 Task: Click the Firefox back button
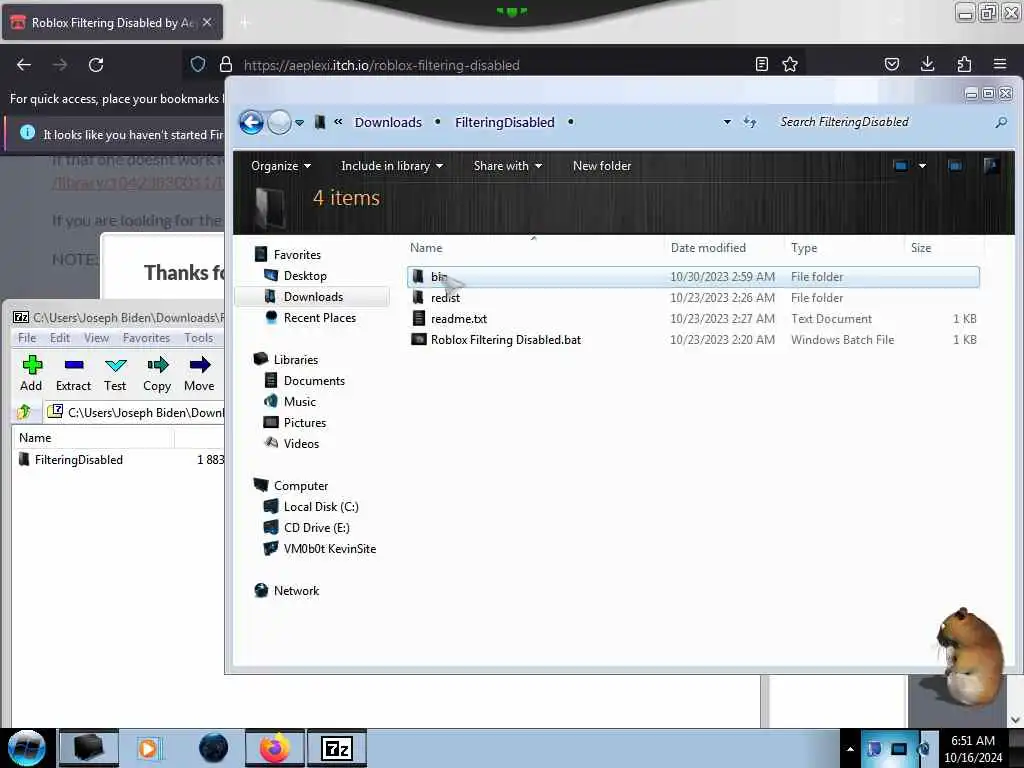(x=24, y=65)
